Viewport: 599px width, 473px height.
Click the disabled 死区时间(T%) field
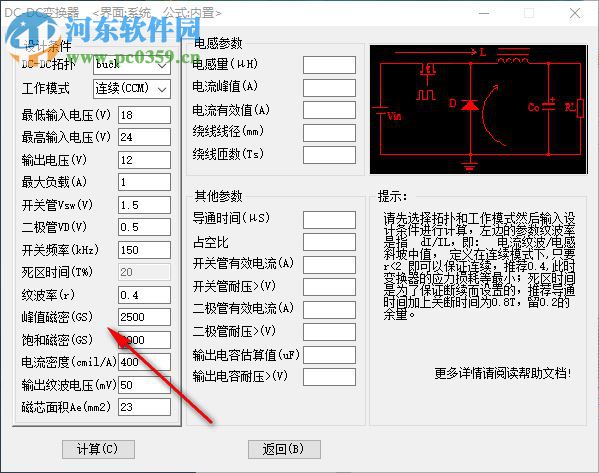point(144,272)
